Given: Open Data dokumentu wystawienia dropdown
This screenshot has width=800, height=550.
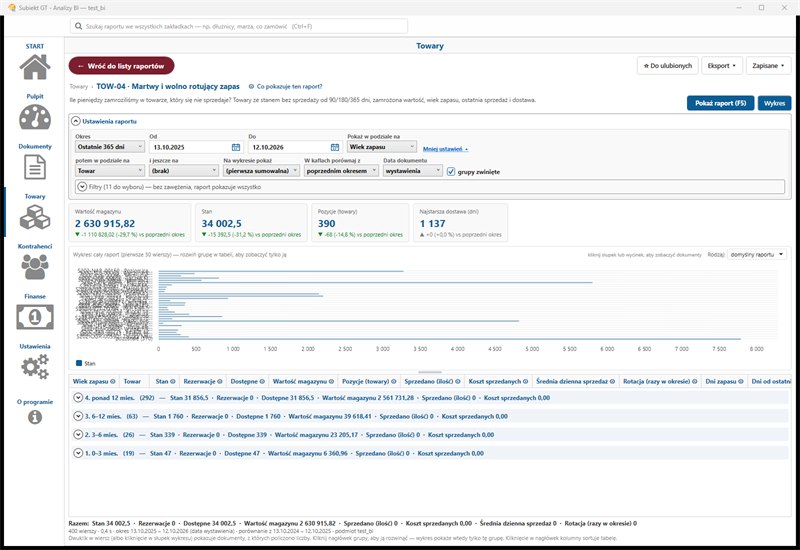Looking at the screenshot, I should point(413,171).
